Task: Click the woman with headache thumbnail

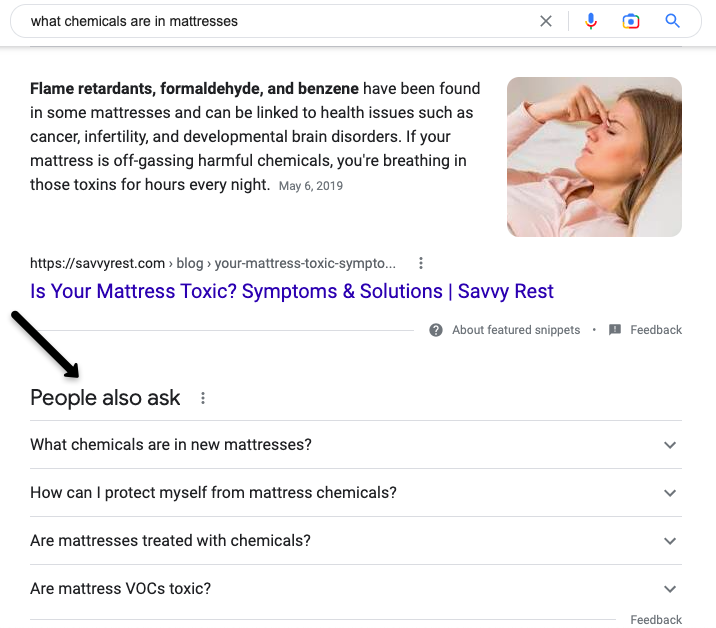Action: click(x=594, y=157)
